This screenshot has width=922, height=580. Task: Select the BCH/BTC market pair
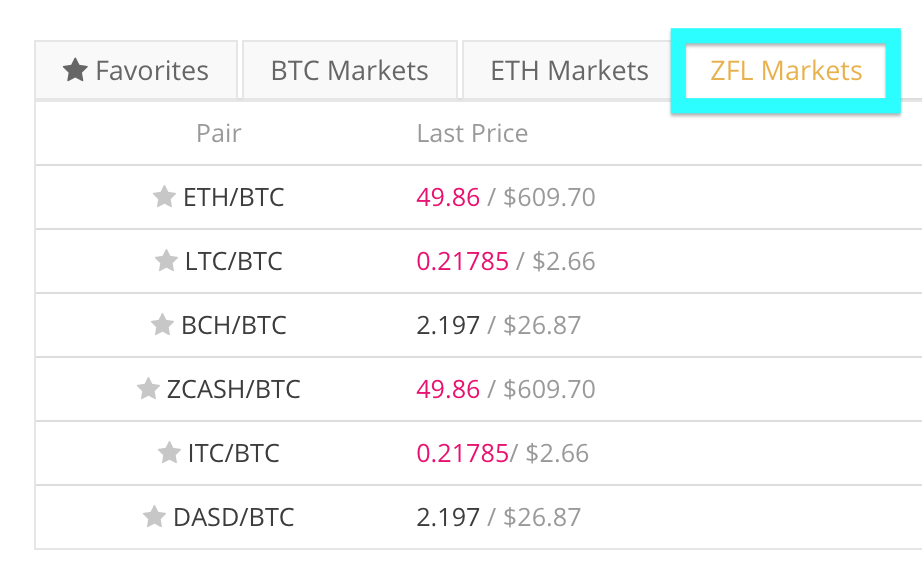coord(234,325)
